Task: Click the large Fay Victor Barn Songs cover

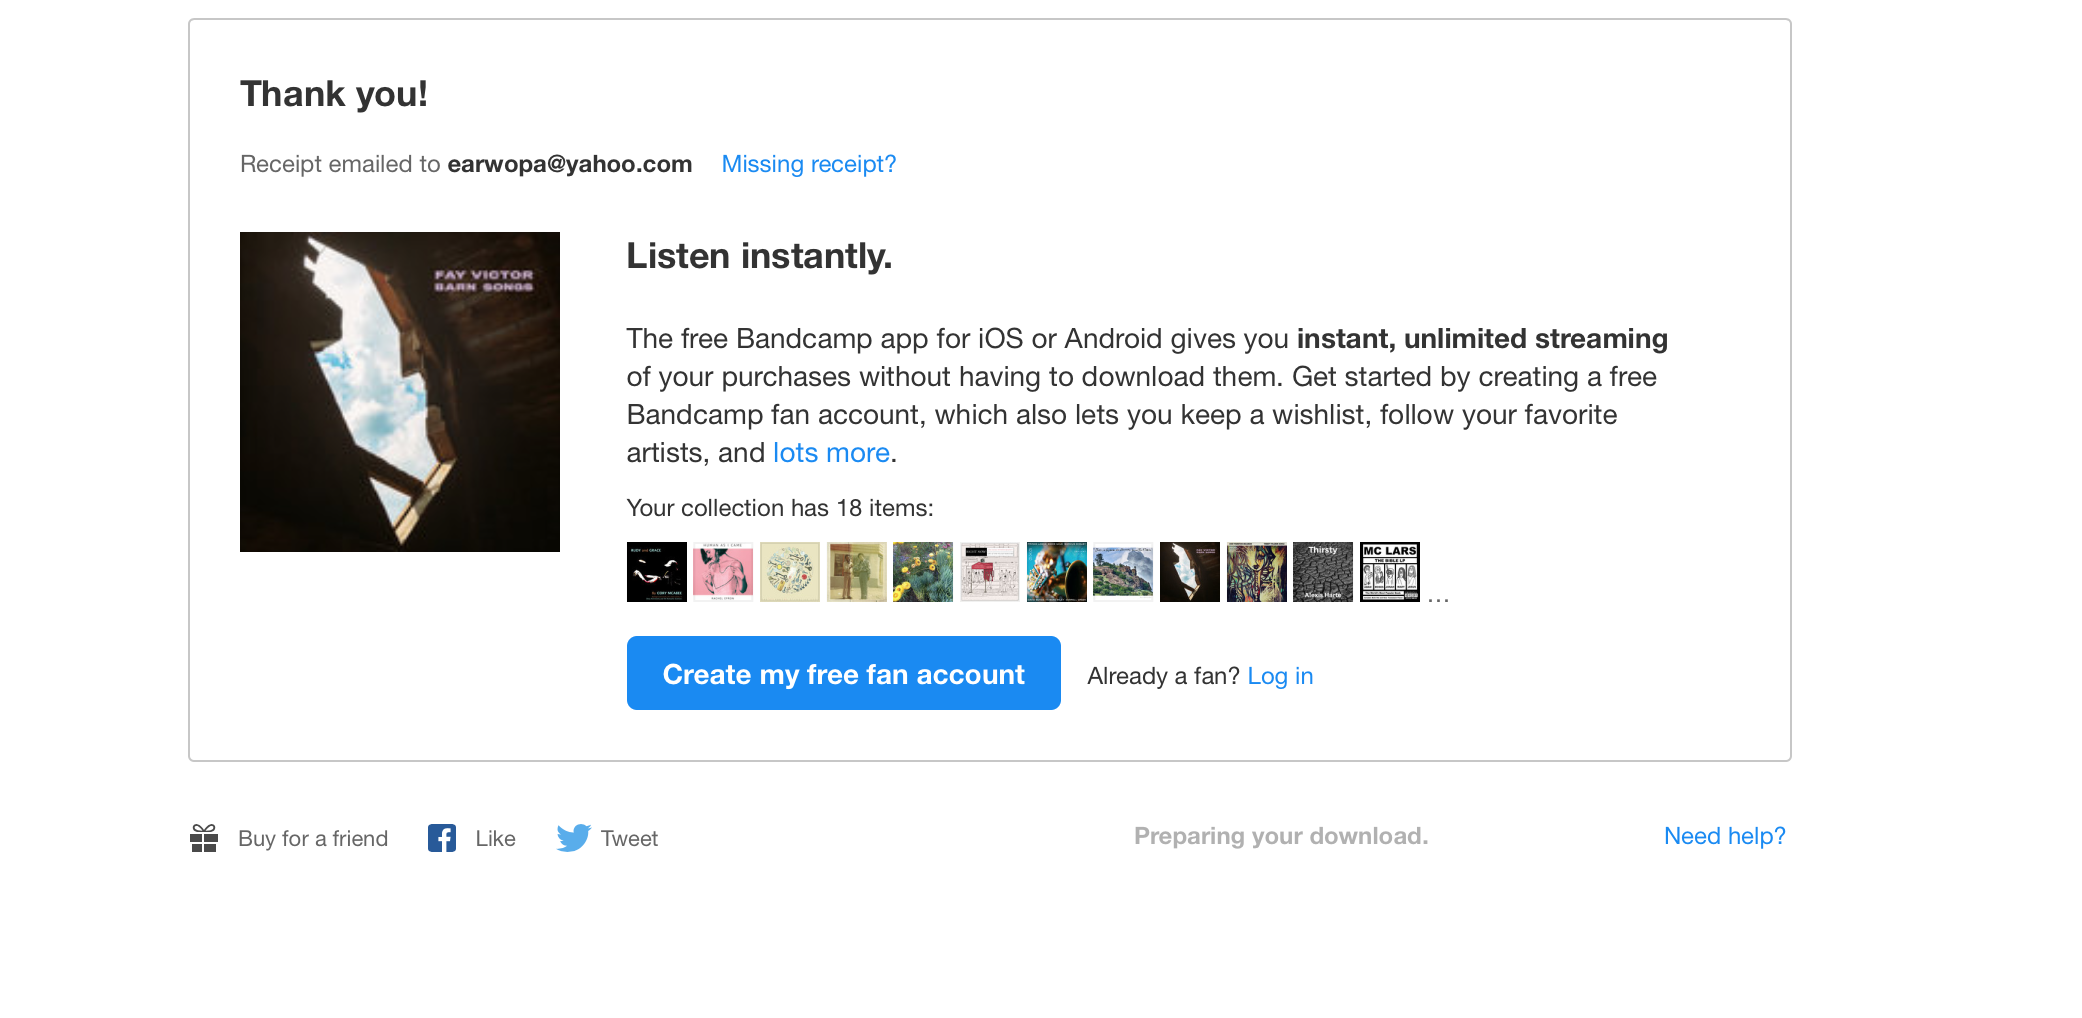Action: coord(400,392)
